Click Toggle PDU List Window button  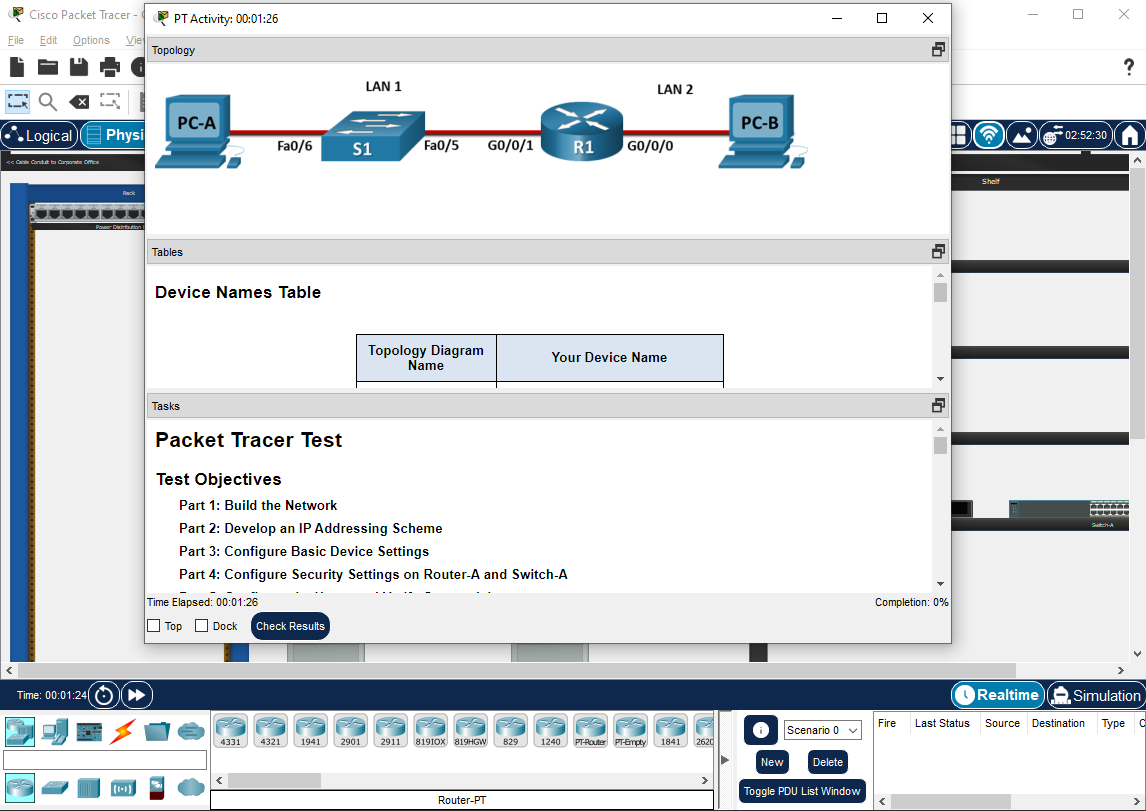802,791
